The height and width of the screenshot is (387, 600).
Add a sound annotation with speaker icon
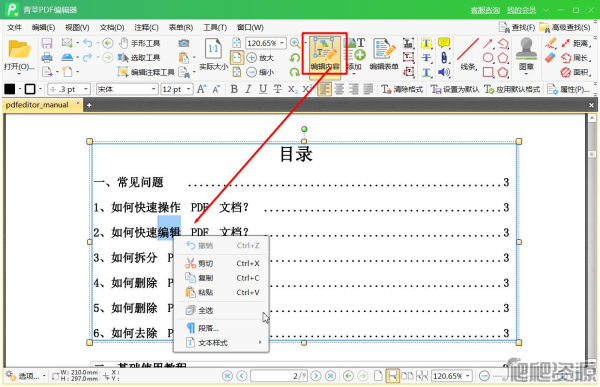(443, 72)
